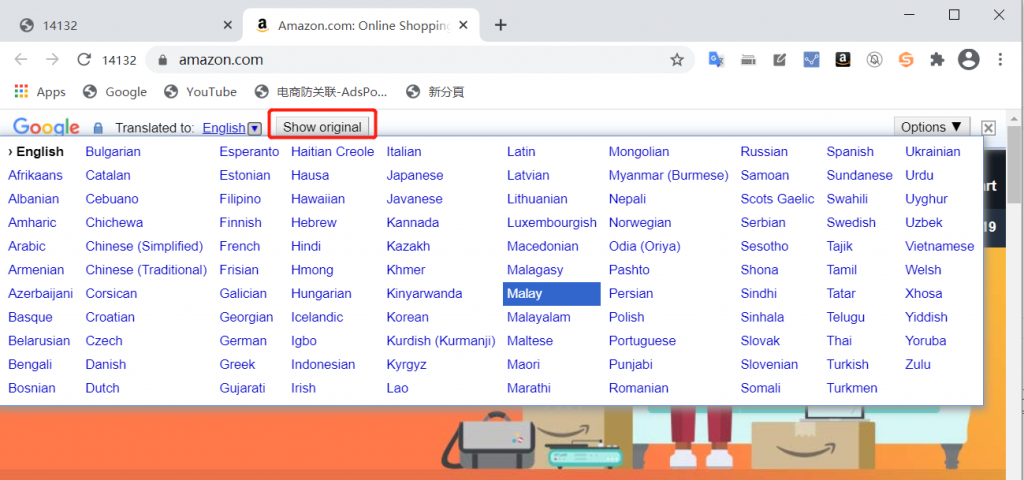Select Thai in the language list
1024x480 pixels.
point(839,341)
